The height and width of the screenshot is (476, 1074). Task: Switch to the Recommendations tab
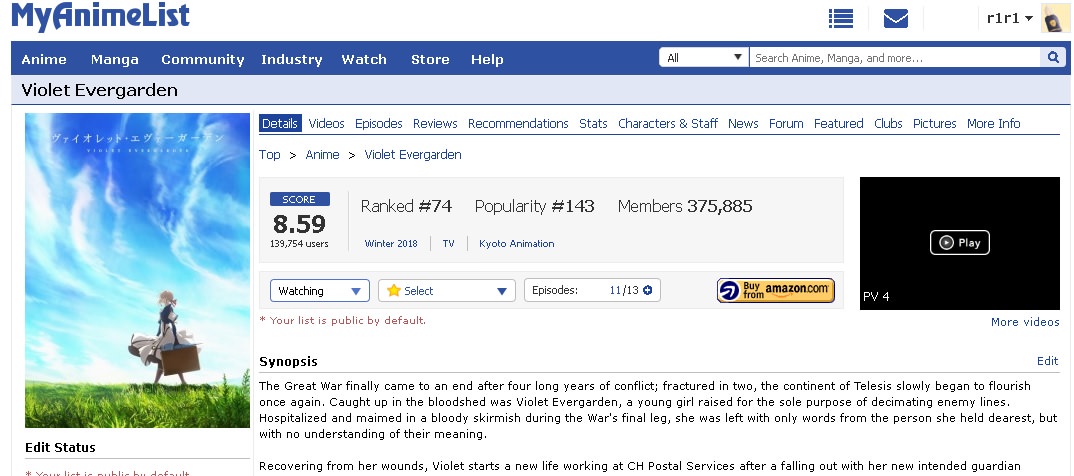[519, 123]
